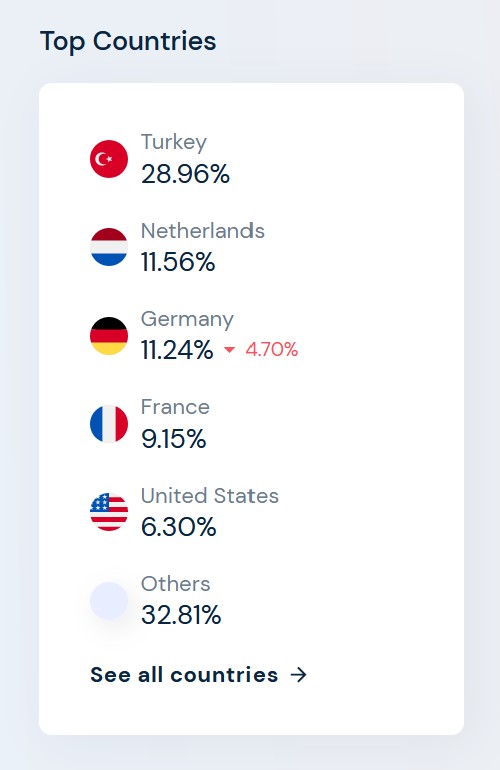This screenshot has width=500, height=770.
Task: Select the United States label
Action: coord(210,495)
